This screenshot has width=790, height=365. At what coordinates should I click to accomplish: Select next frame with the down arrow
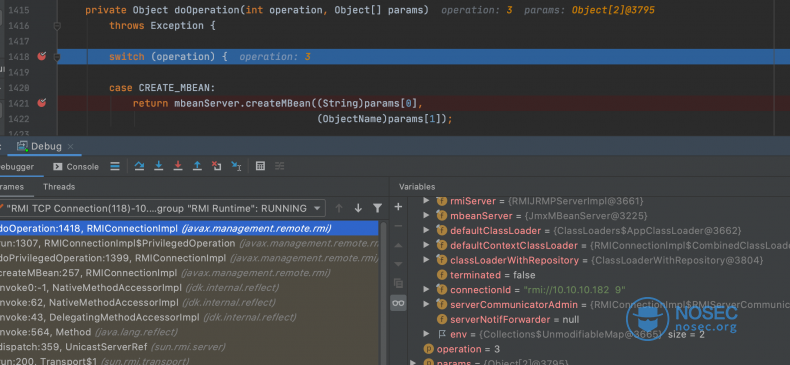[358, 208]
